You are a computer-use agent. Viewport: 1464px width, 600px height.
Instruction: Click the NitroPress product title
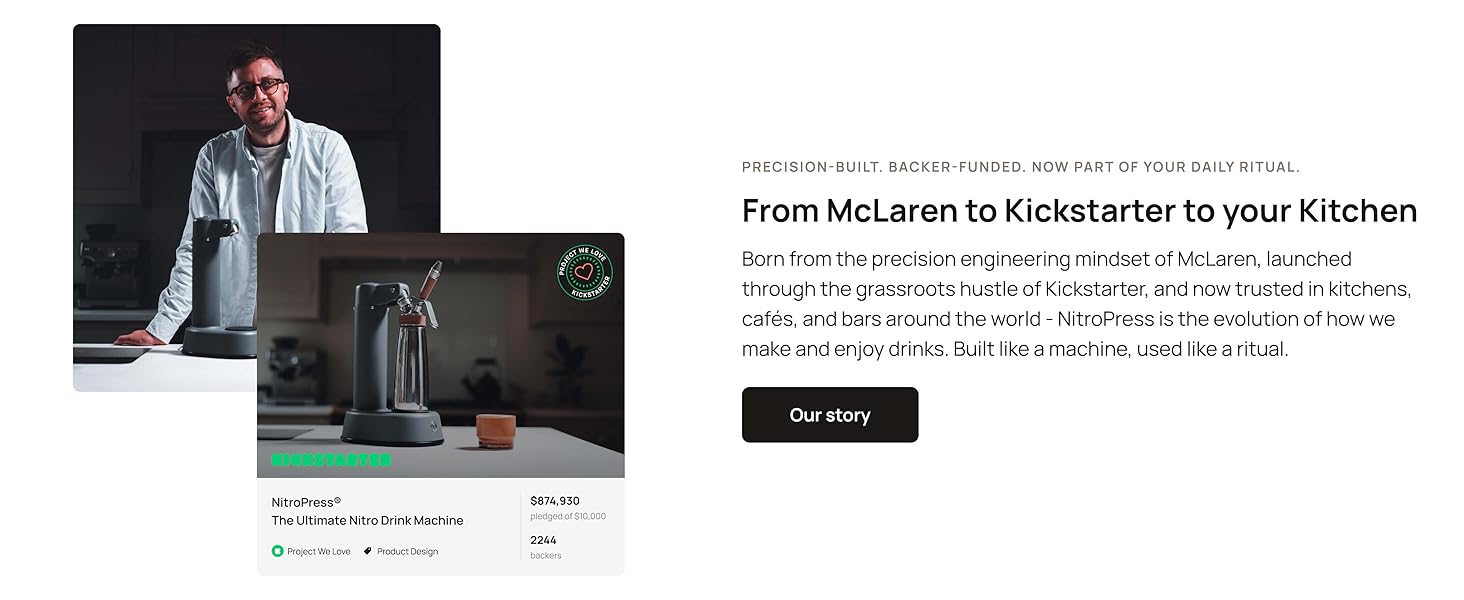coord(306,502)
